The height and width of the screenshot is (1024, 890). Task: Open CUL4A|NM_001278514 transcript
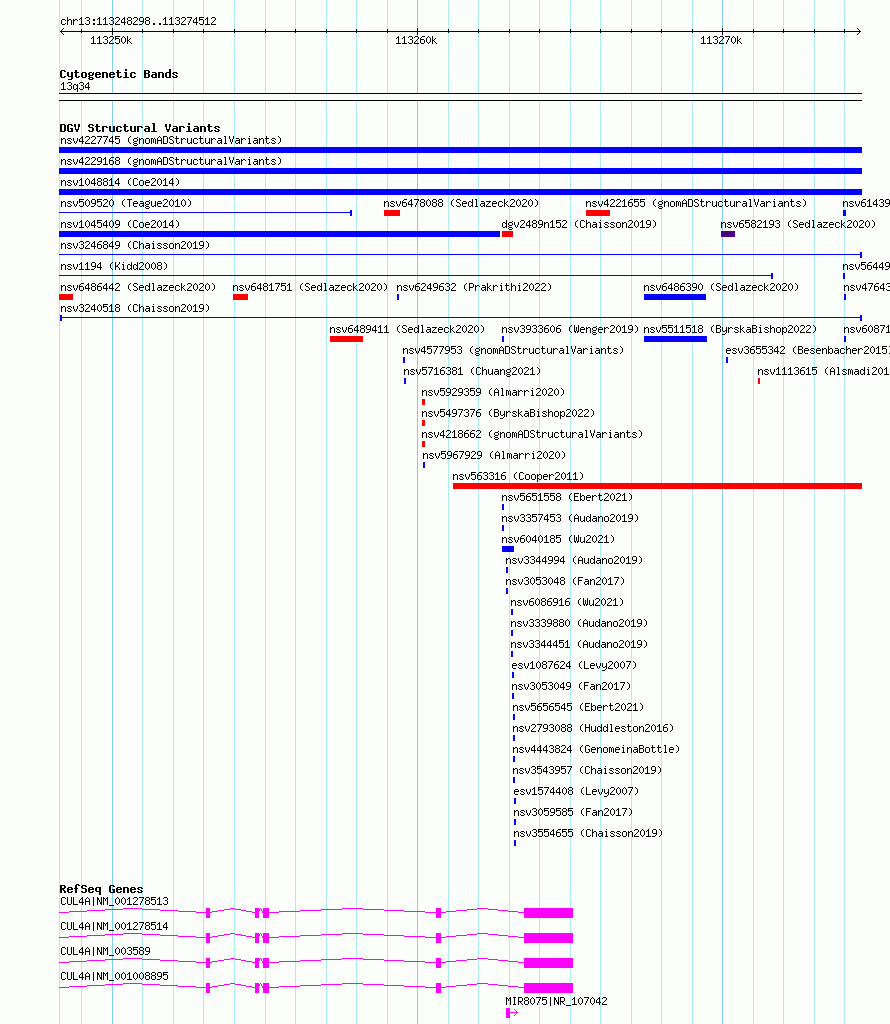pyautogui.click(x=114, y=926)
